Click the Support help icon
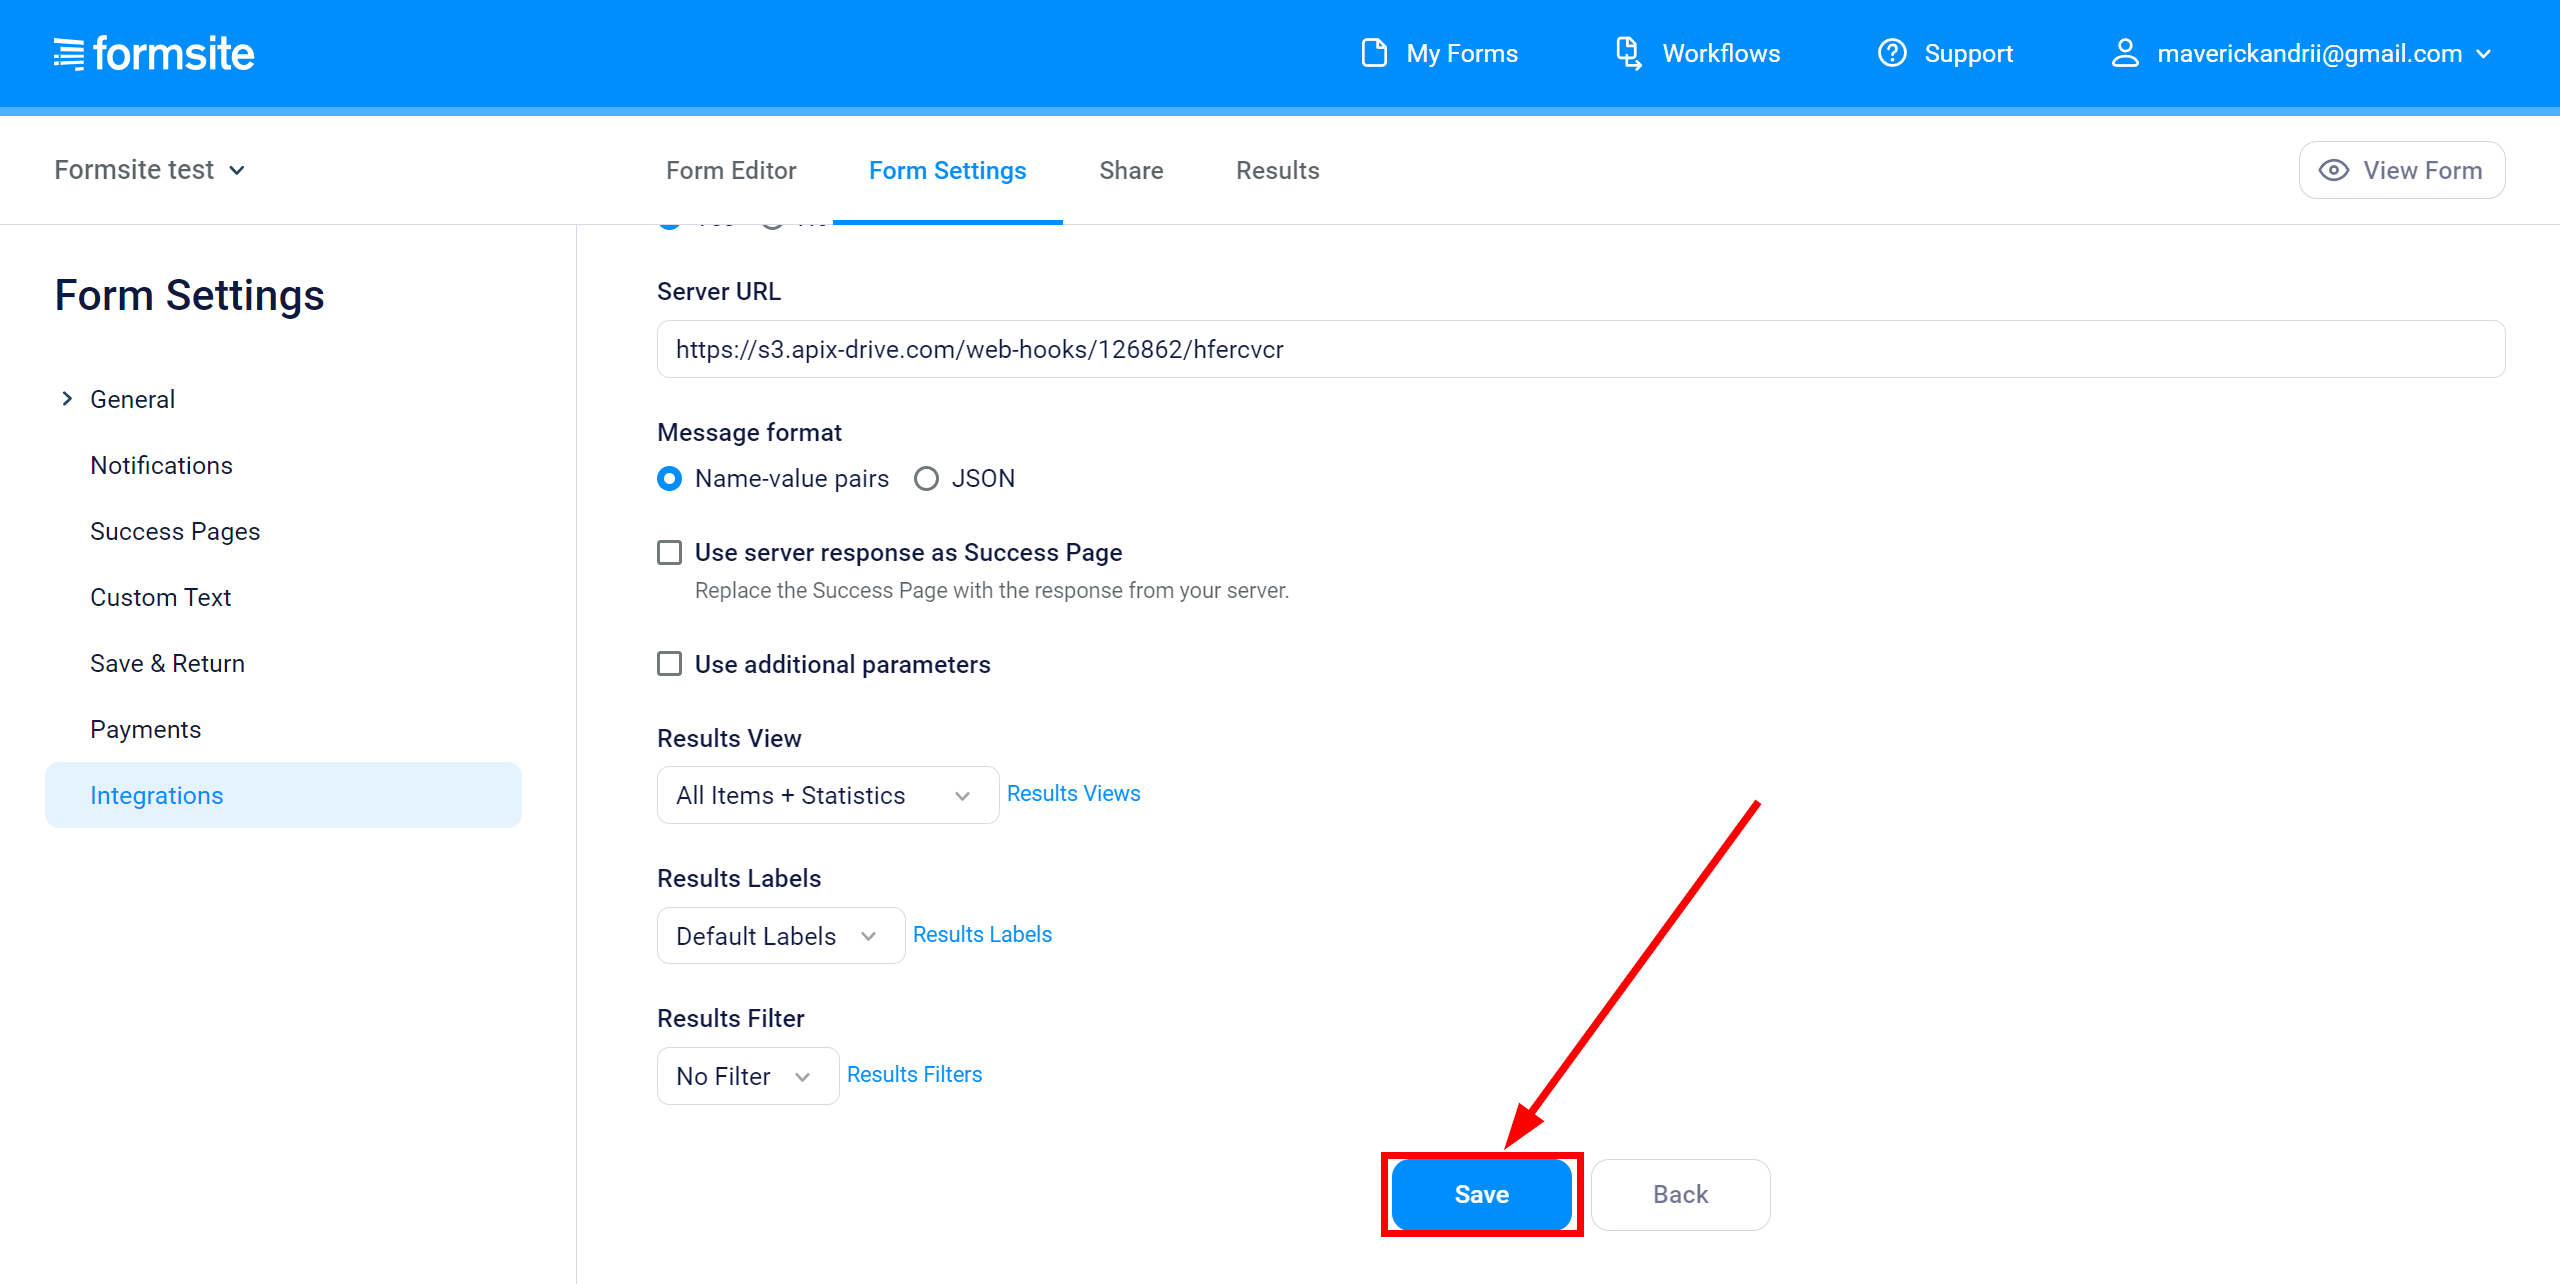Screen dimensions: 2560x1284 point(1891,52)
